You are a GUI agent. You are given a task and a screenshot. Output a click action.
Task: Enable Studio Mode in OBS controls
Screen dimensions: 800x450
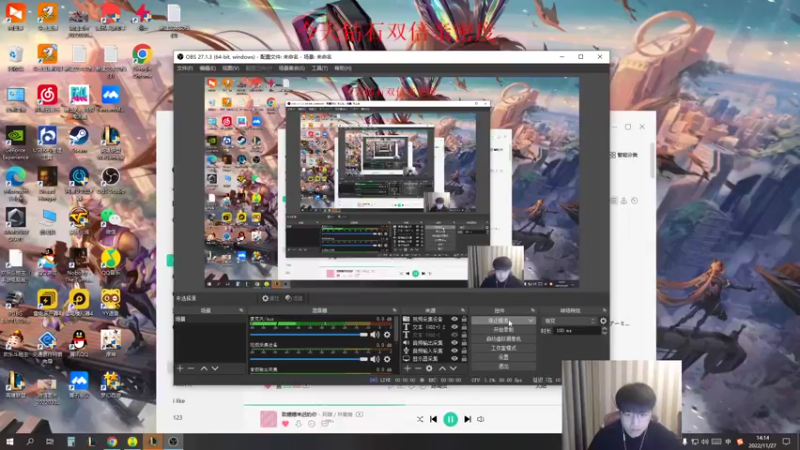pyautogui.click(x=504, y=348)
